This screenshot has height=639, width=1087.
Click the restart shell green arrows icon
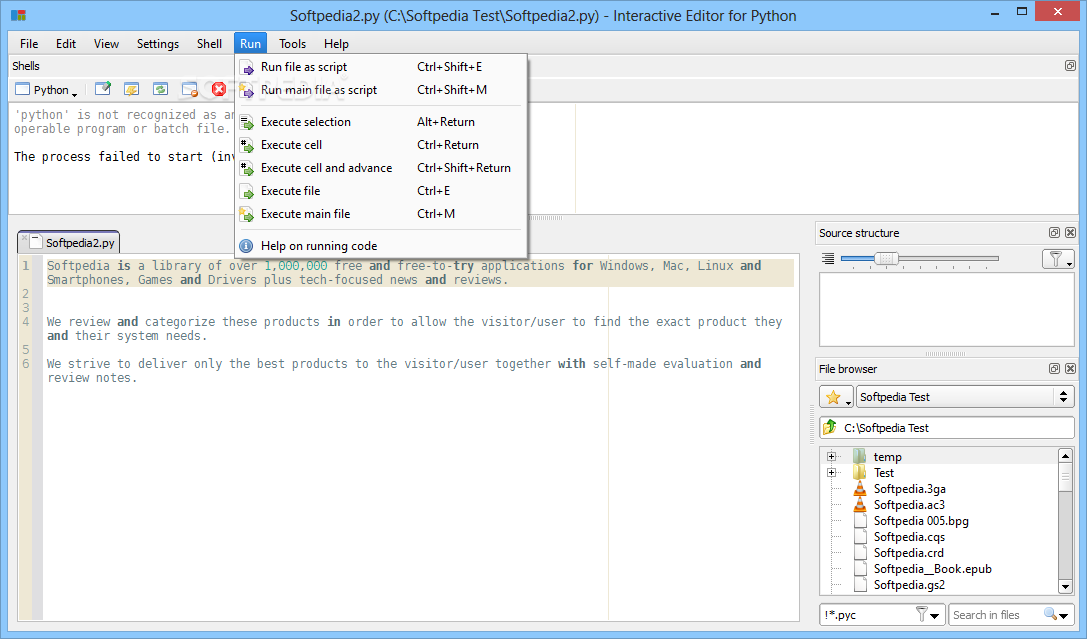[x=160, y=89]
